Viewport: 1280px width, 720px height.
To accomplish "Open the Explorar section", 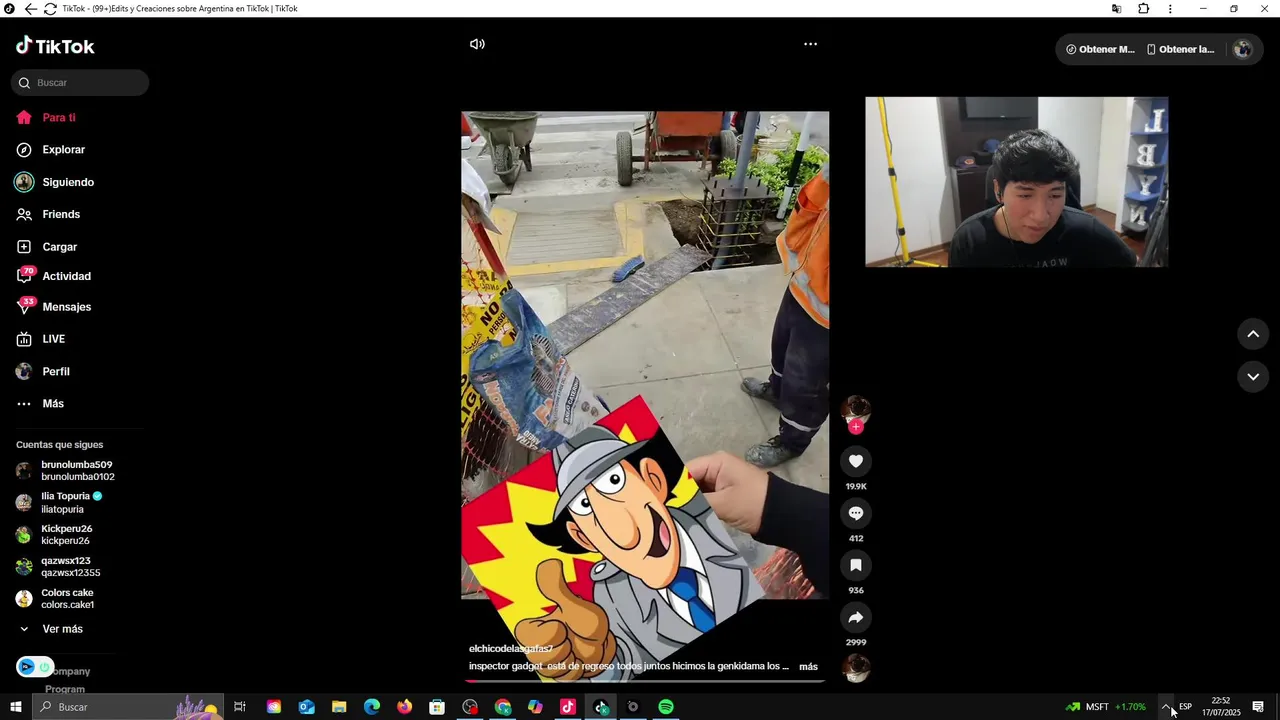I will (51, 150).
